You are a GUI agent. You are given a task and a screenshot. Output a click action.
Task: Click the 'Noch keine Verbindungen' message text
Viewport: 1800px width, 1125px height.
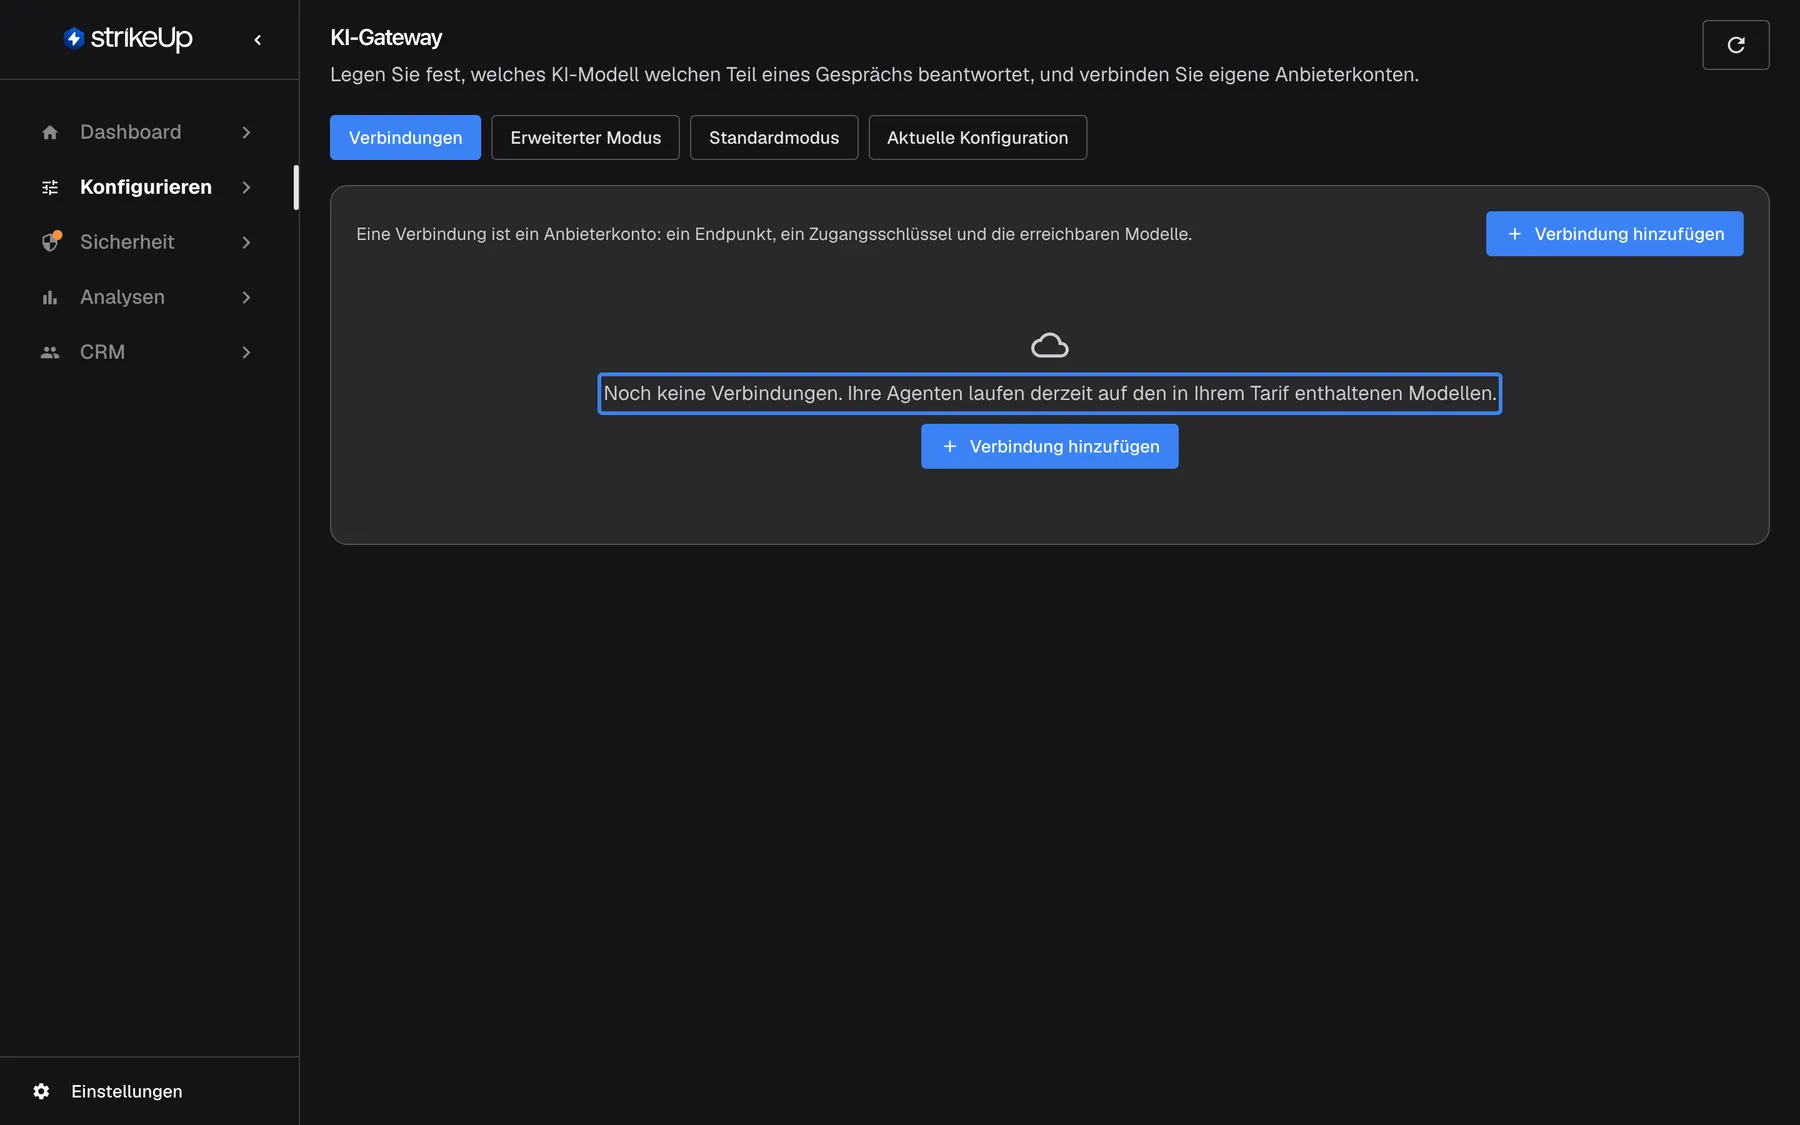[1050, 393]
